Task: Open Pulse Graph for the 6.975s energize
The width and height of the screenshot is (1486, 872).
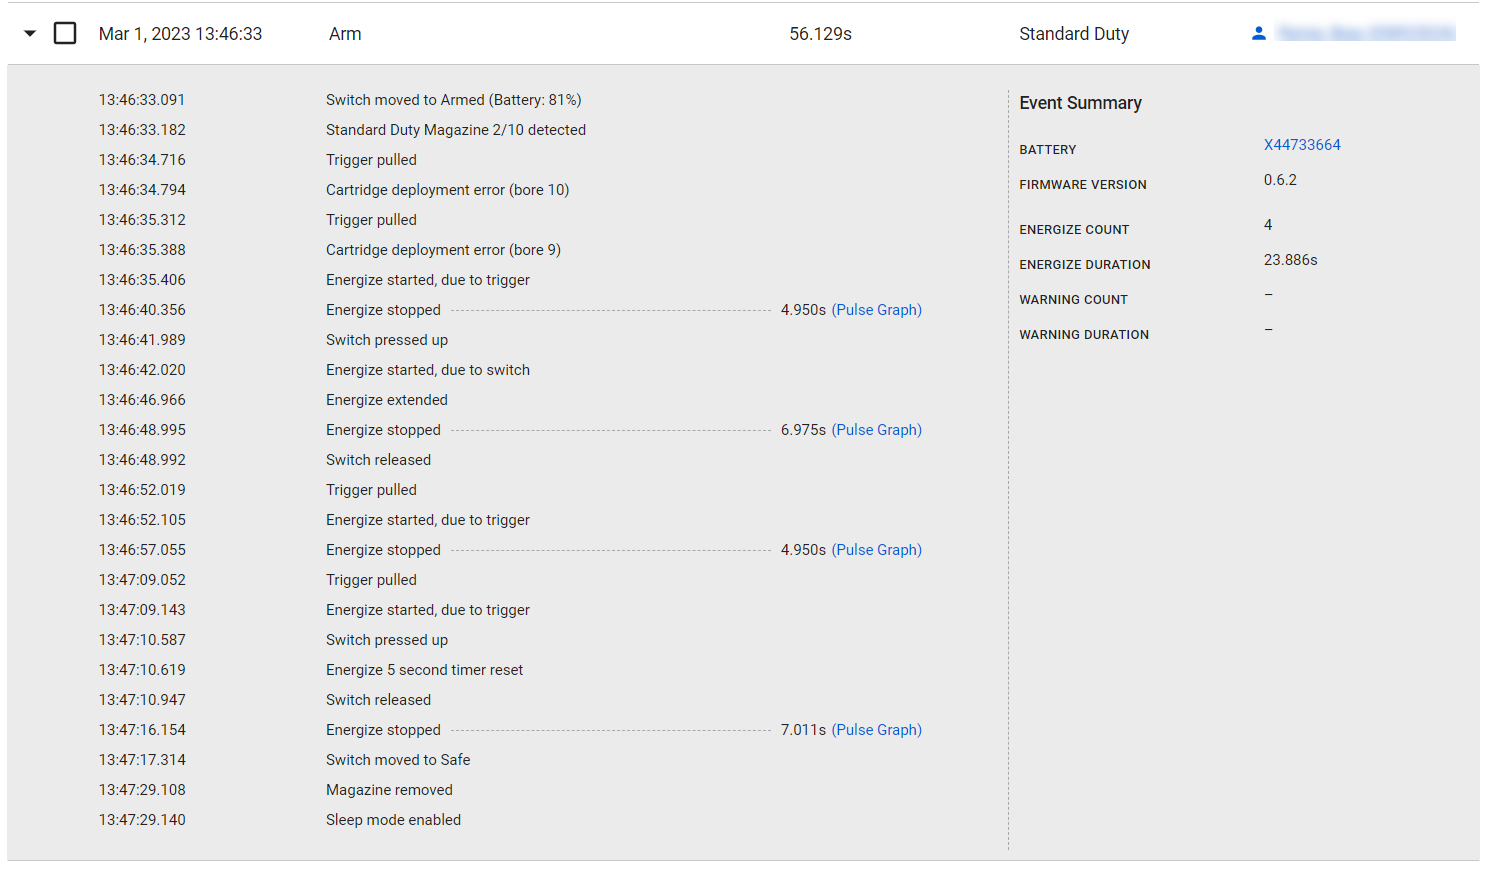Action: coord(876,430)
